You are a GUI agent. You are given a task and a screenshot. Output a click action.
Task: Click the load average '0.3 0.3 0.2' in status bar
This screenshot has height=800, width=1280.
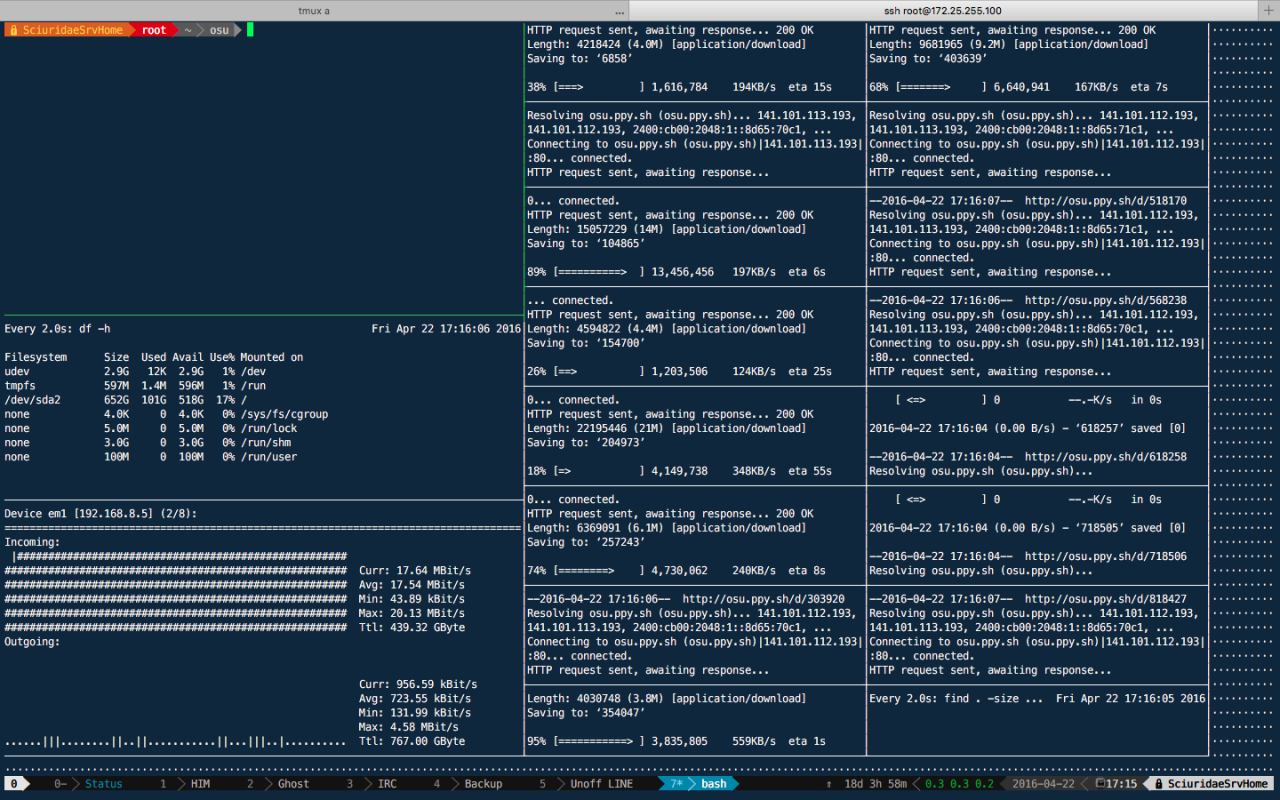(x=959, y=784)
